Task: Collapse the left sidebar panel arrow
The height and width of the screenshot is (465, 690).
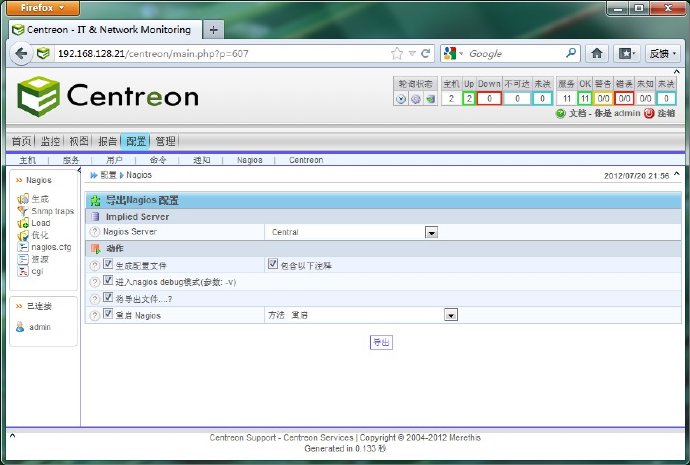Action: [x=79, y=170]
